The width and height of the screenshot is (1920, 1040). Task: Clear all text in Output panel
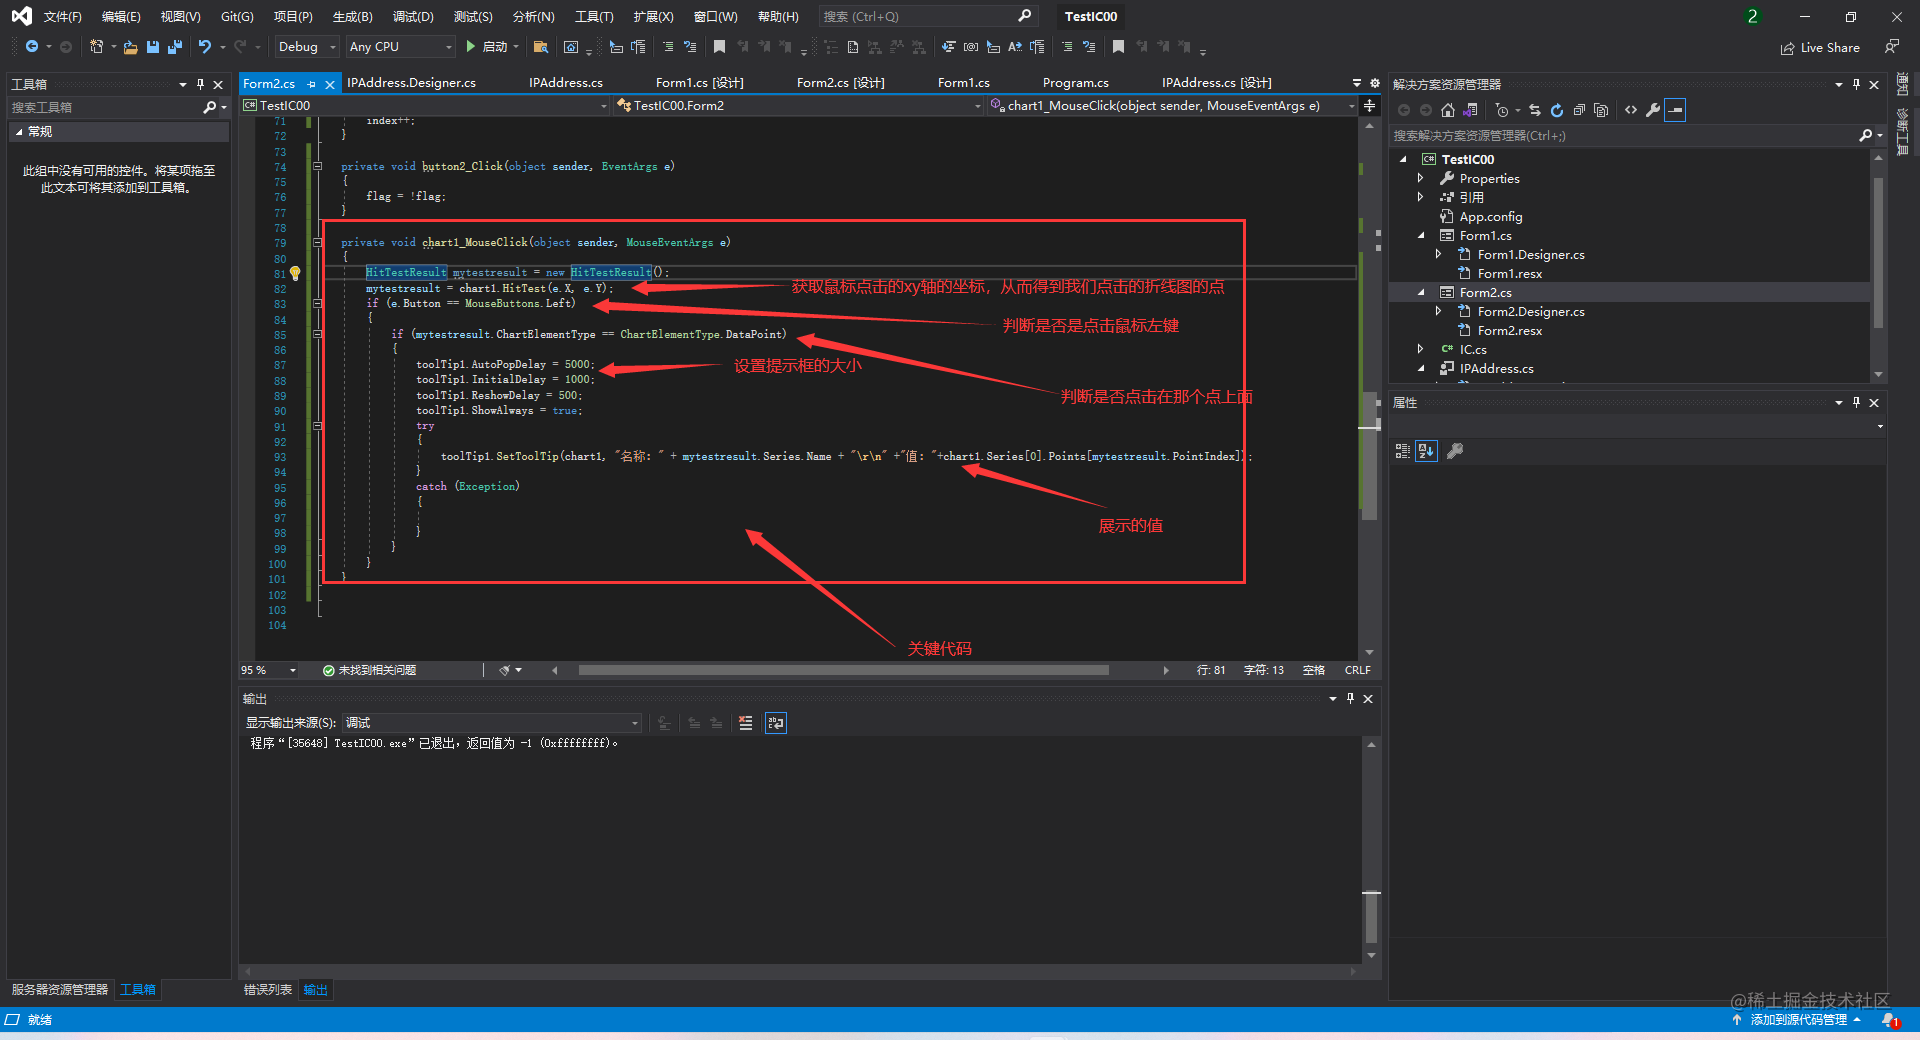click(x=745, y=723)
